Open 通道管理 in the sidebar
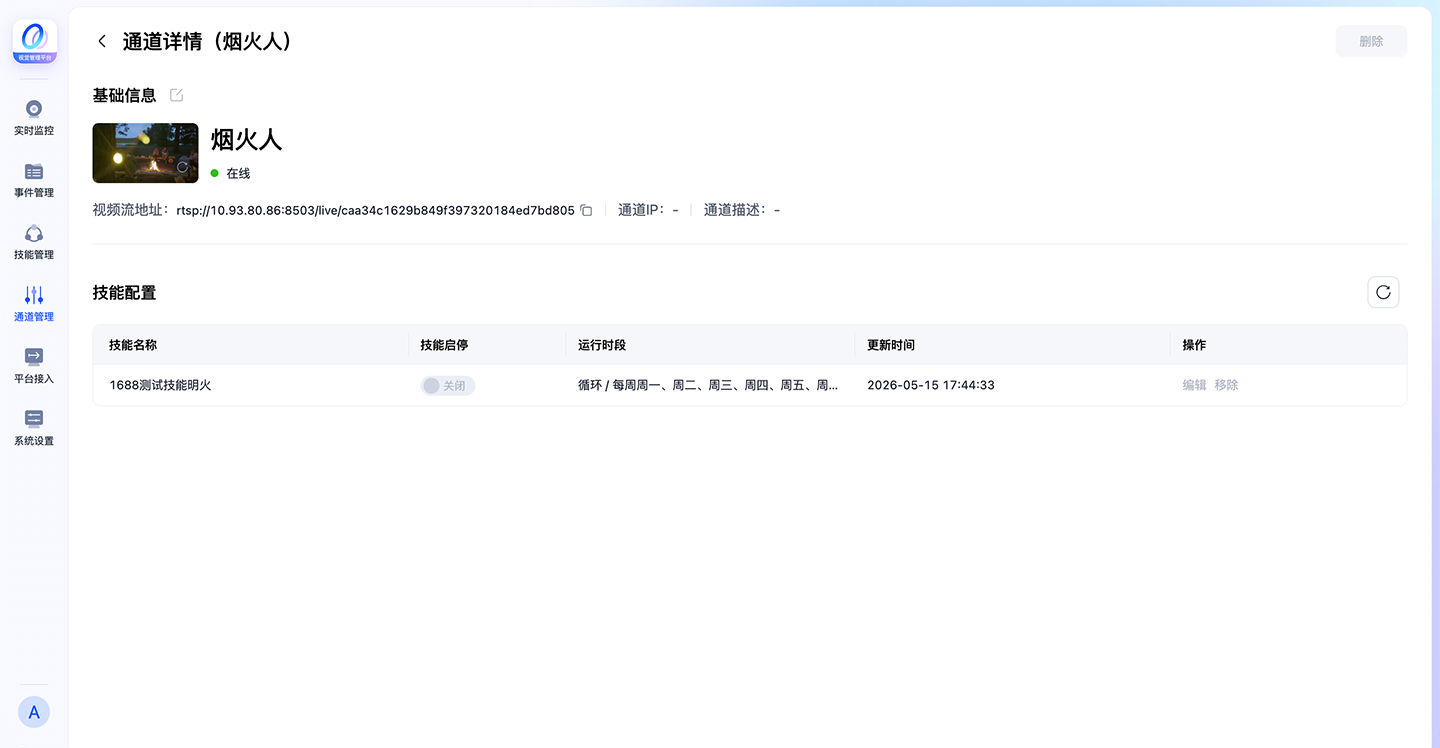The height and width of the screenshot is (748, 1440). coord(34,304)
